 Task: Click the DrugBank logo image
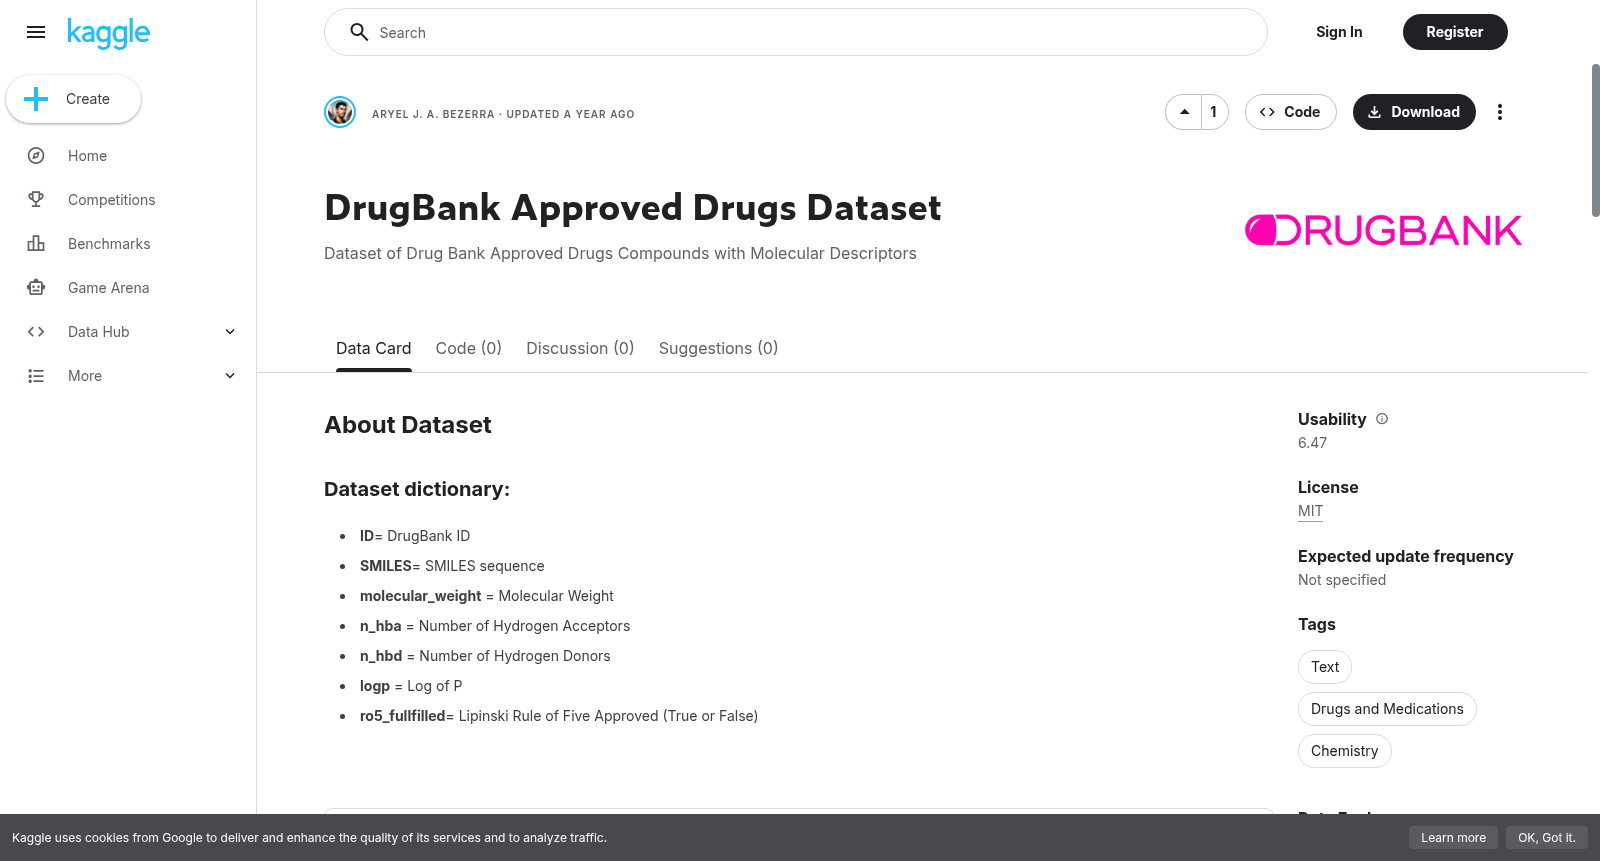(1383, 231)
